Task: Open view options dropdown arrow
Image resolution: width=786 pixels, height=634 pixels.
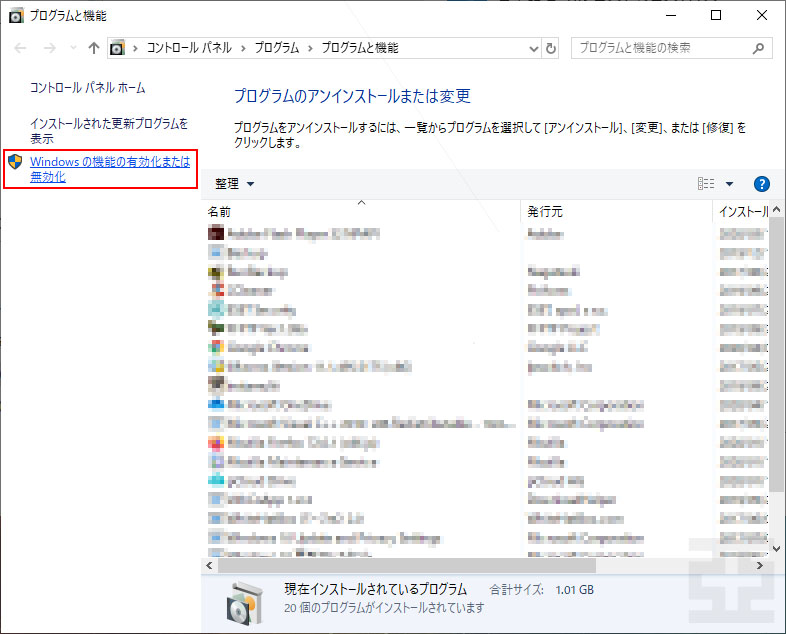Action: pyautogui.click(x=729, y=184)
